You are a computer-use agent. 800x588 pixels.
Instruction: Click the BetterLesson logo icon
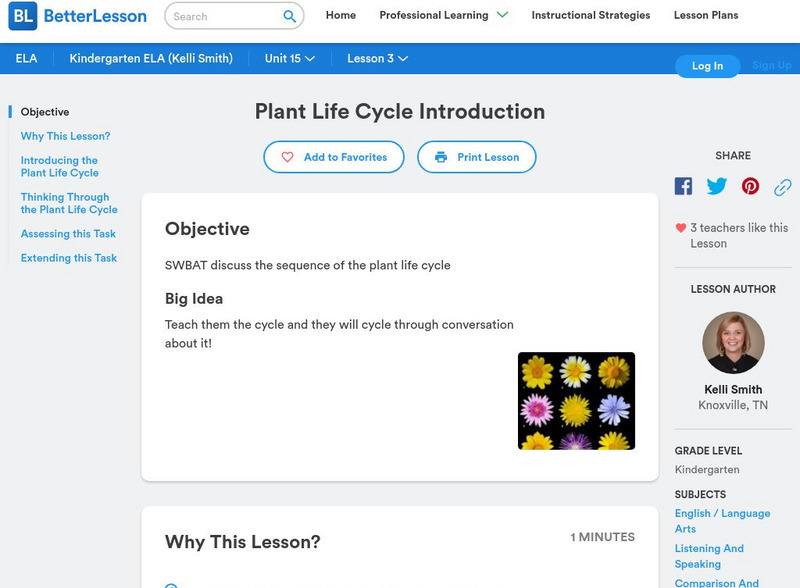[22, 16]
